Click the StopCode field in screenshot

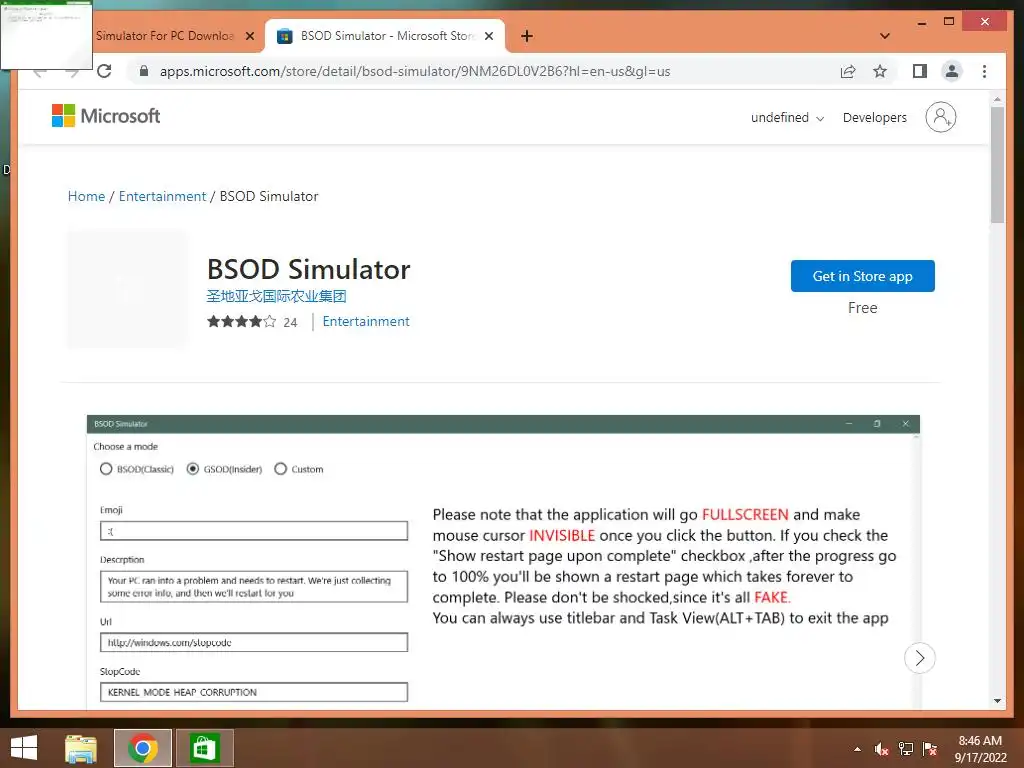[254, 692]
